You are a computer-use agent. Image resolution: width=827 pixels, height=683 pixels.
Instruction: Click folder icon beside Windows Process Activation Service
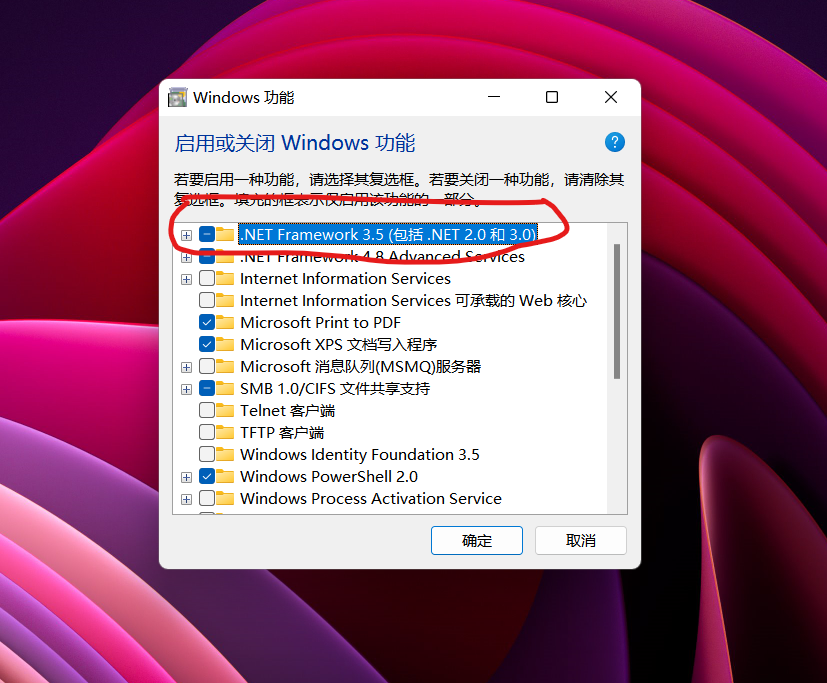pos(225,498)
